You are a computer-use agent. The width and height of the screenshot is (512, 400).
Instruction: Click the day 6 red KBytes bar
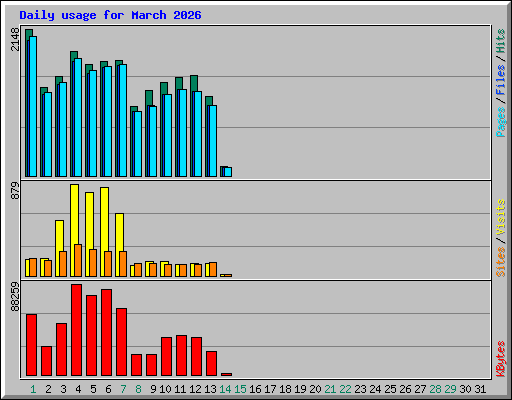click(107, 333)
